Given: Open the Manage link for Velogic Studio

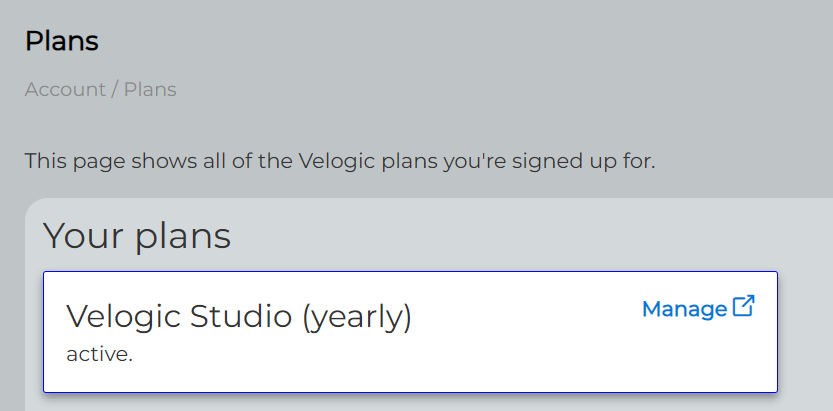Looking at the screenshot, I should [x=698, y=308].
